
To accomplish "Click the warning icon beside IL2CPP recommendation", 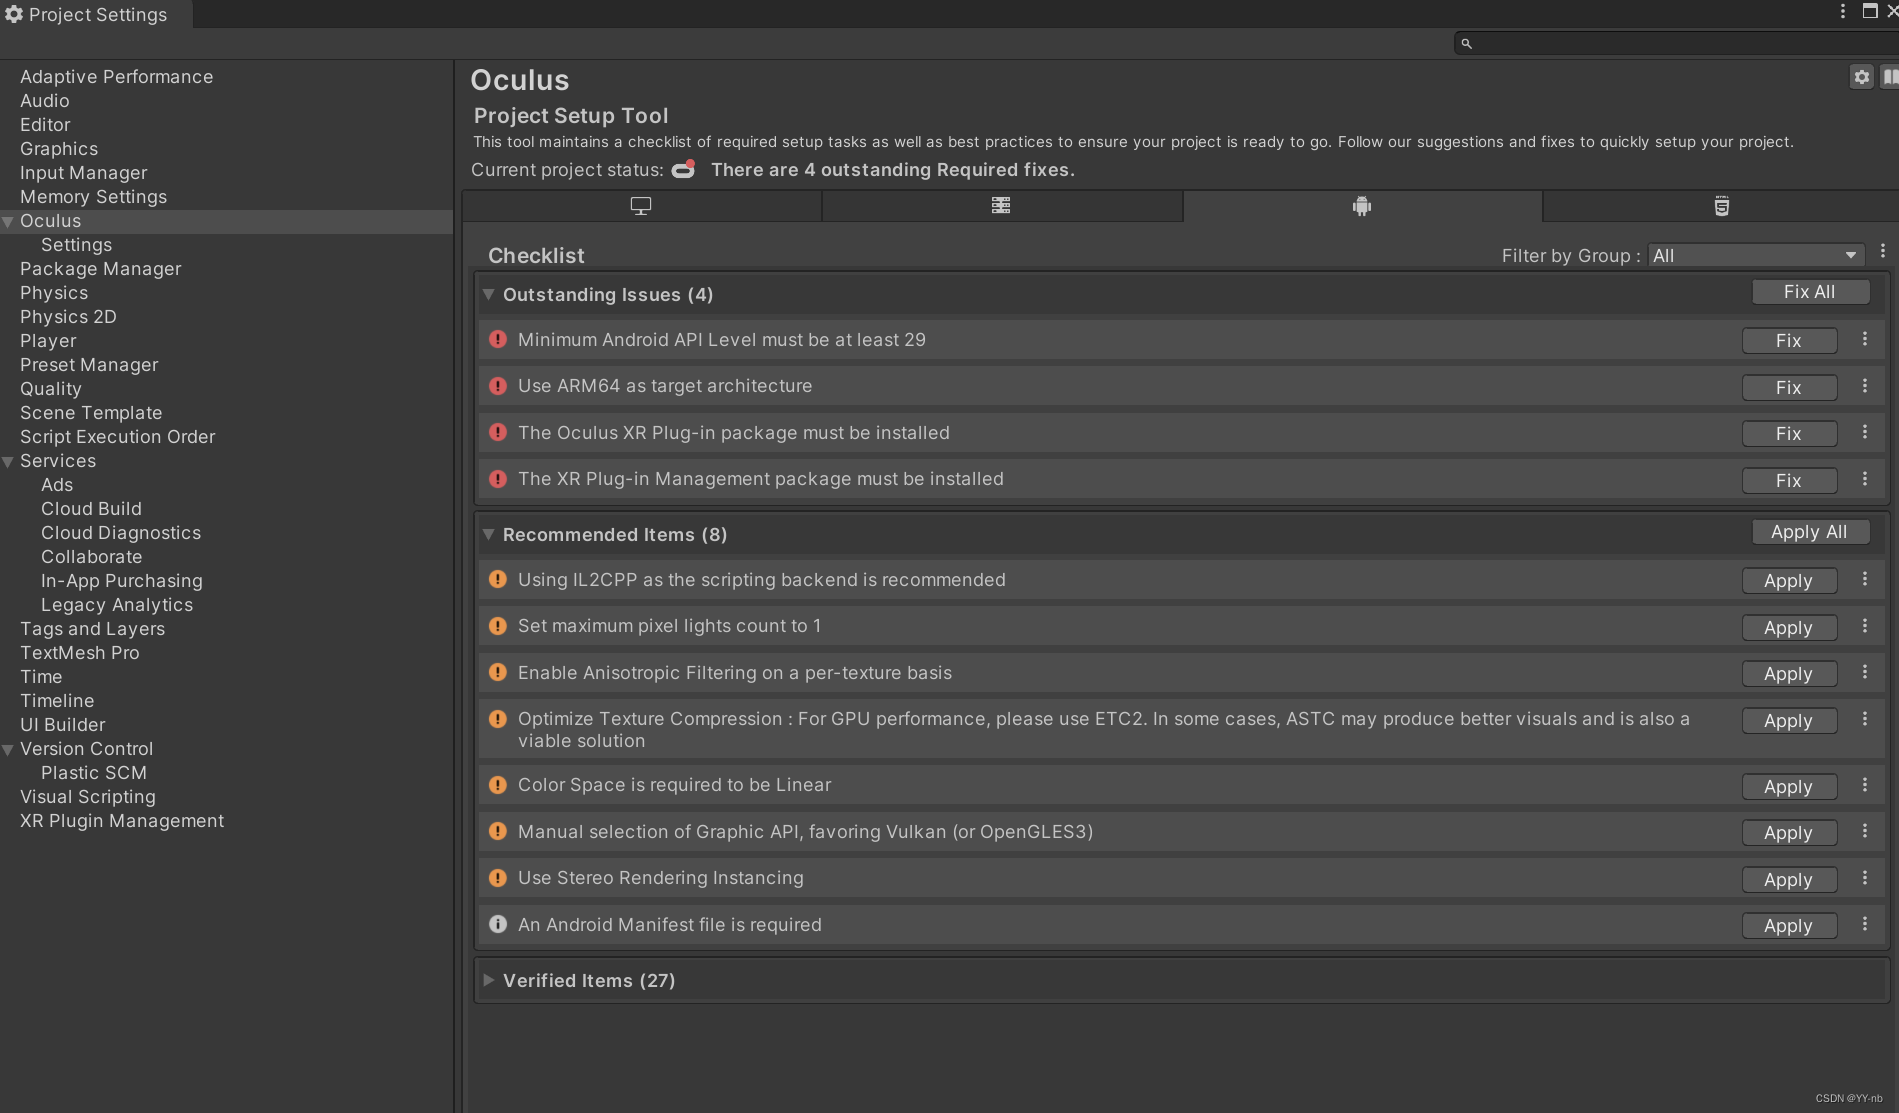I will pyautogui.click(x=498, y=579).
